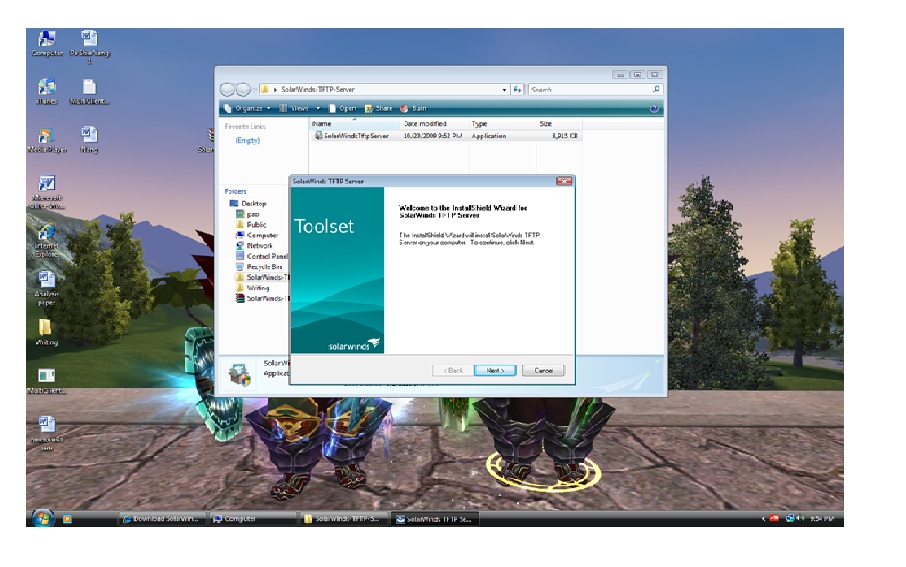Select the highlighted SolarWinds folder in the tree

[262, 277]
